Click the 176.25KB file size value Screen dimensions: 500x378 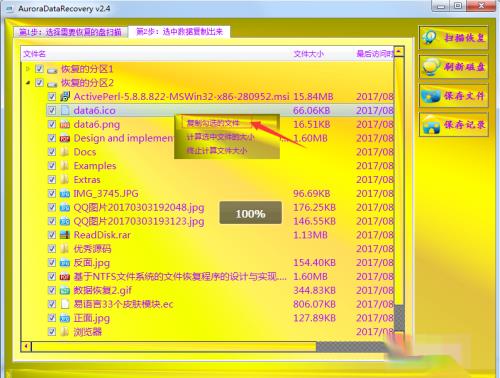[314, 207]
